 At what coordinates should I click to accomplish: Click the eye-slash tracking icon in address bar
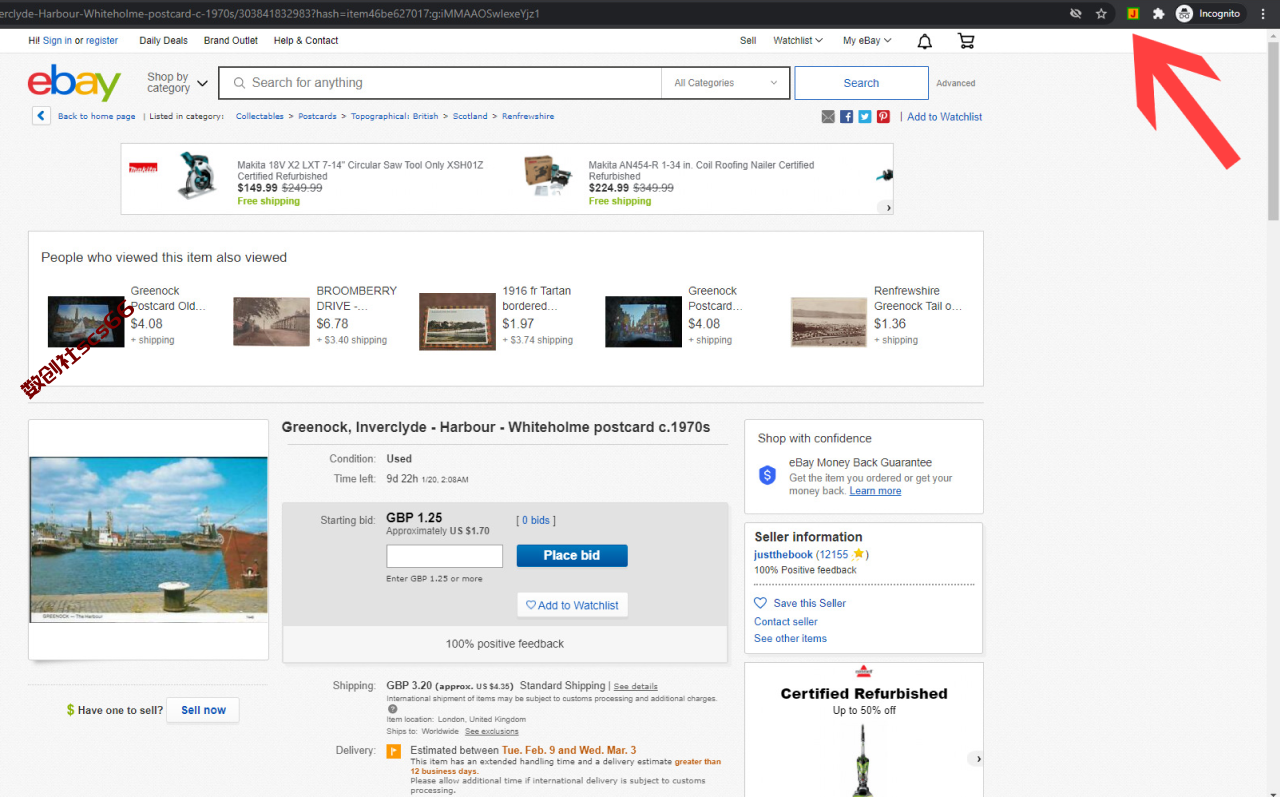pos(1075,14)
